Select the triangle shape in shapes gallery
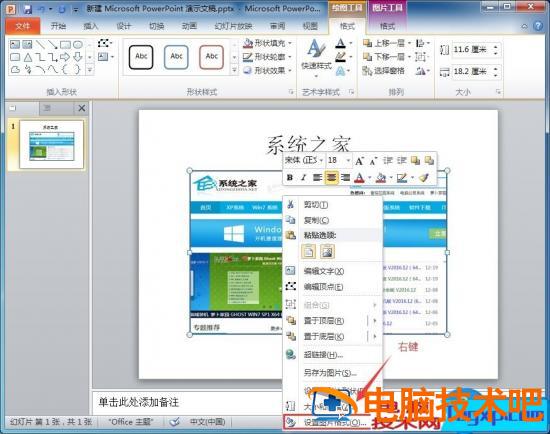The width and height of the screenshot is (550, 434). tap(28, 57)
